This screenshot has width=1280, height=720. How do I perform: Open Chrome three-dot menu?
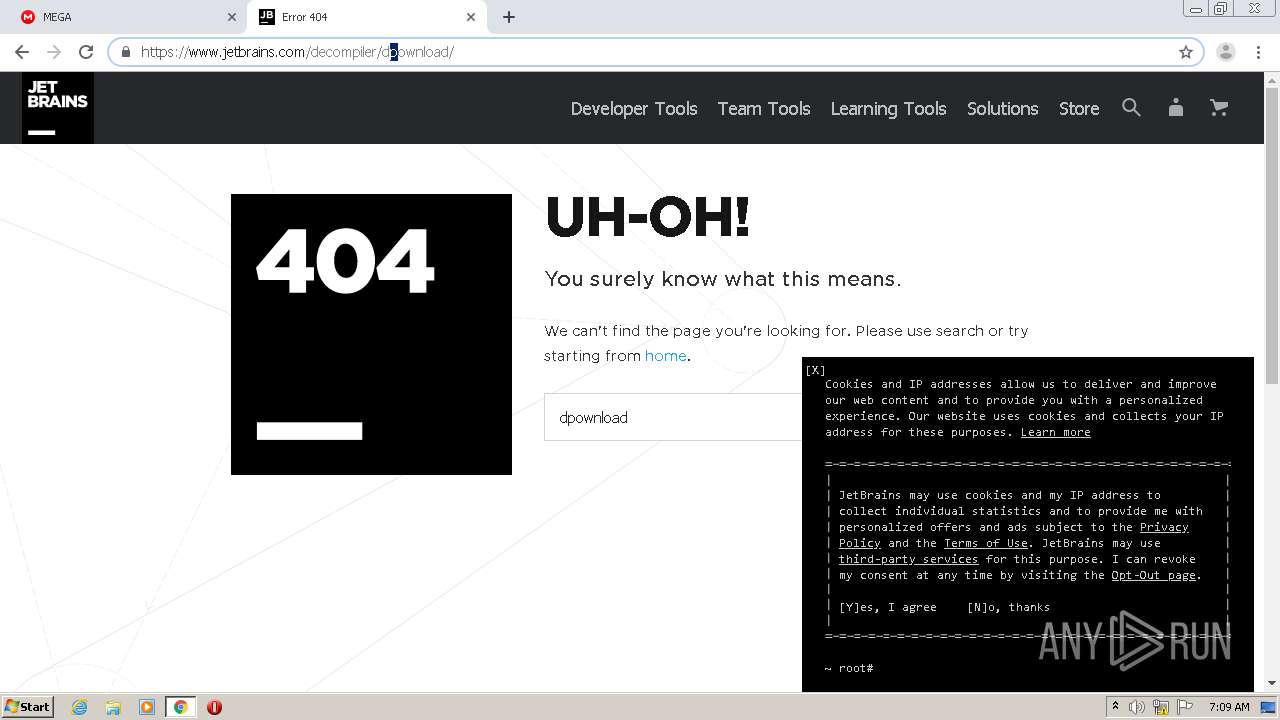[1259, 52]
